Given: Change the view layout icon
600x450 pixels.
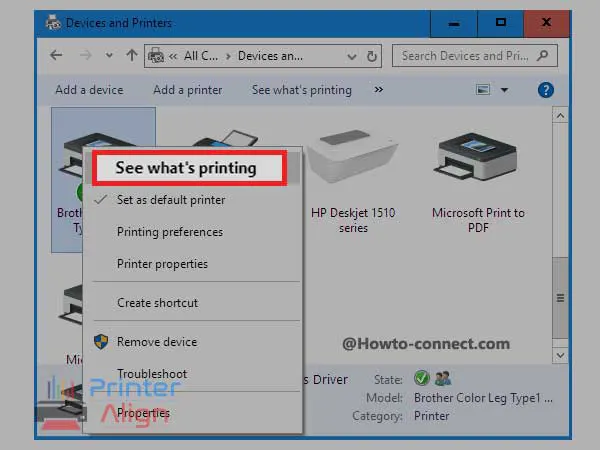Looking at the screenshot, I should tap(483, 90).
